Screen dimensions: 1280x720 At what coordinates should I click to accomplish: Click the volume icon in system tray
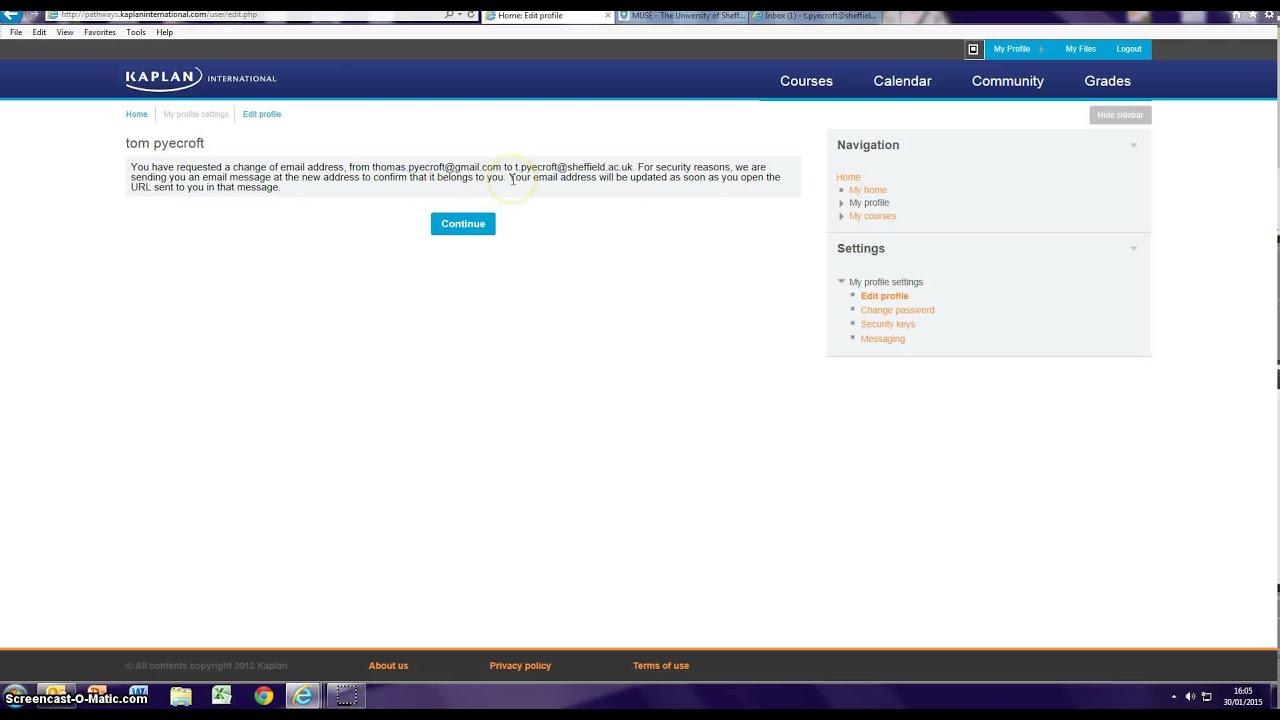[1190, 696]
